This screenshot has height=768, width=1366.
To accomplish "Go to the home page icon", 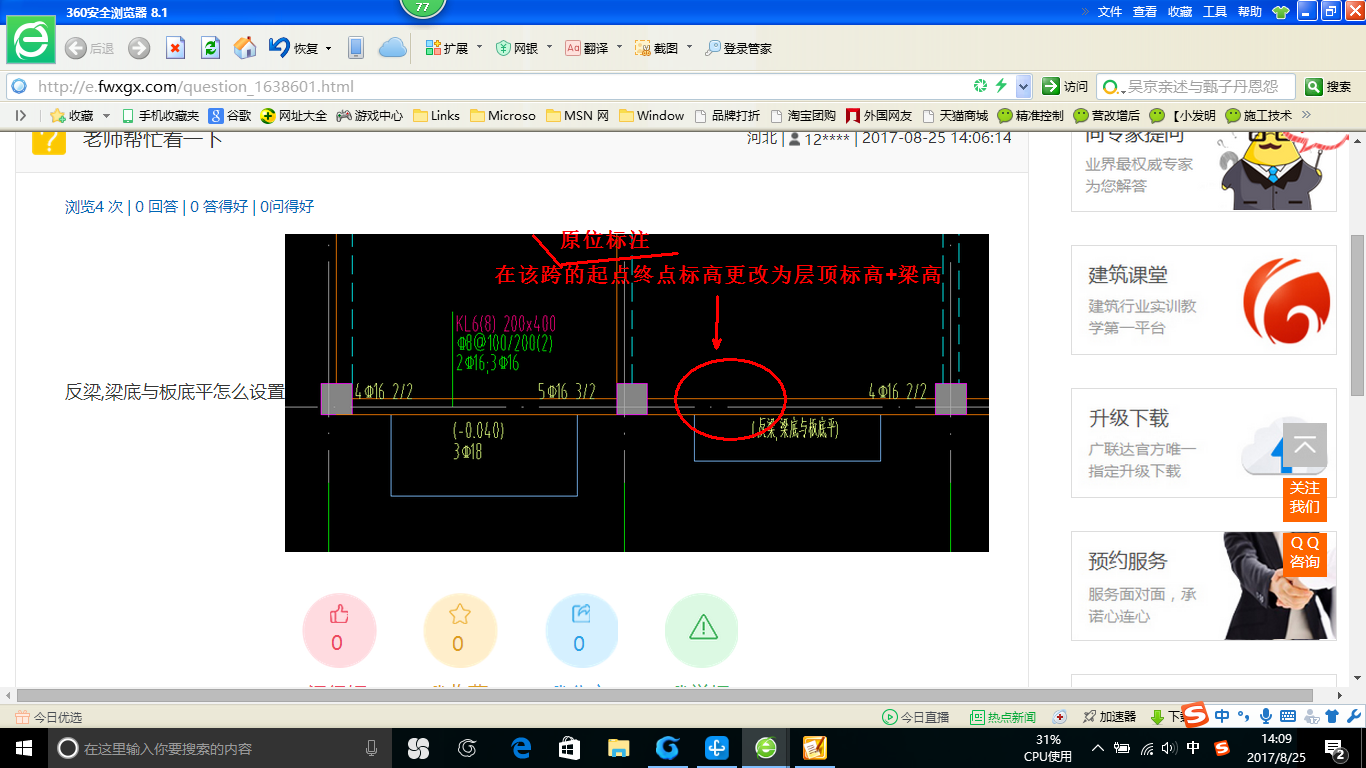I will click(245, 48).
